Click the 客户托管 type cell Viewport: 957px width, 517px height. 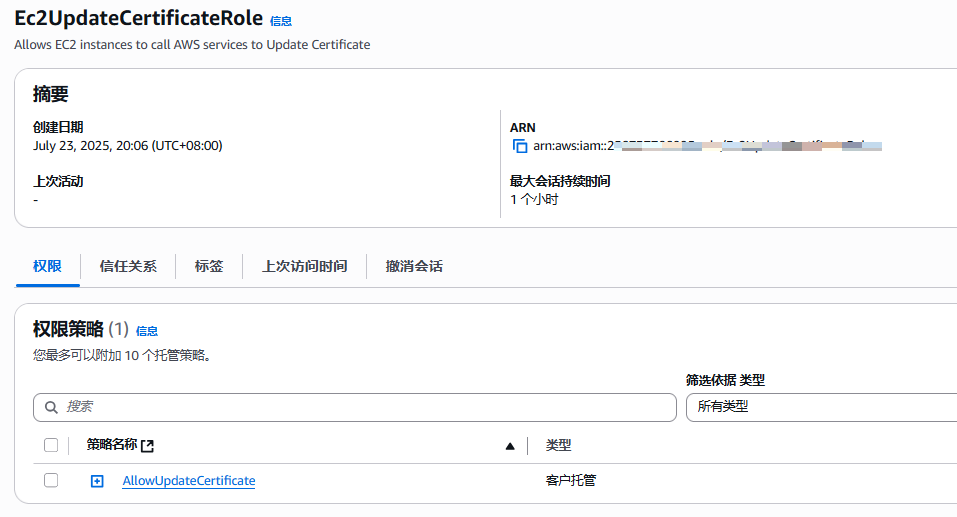[571, 480]
